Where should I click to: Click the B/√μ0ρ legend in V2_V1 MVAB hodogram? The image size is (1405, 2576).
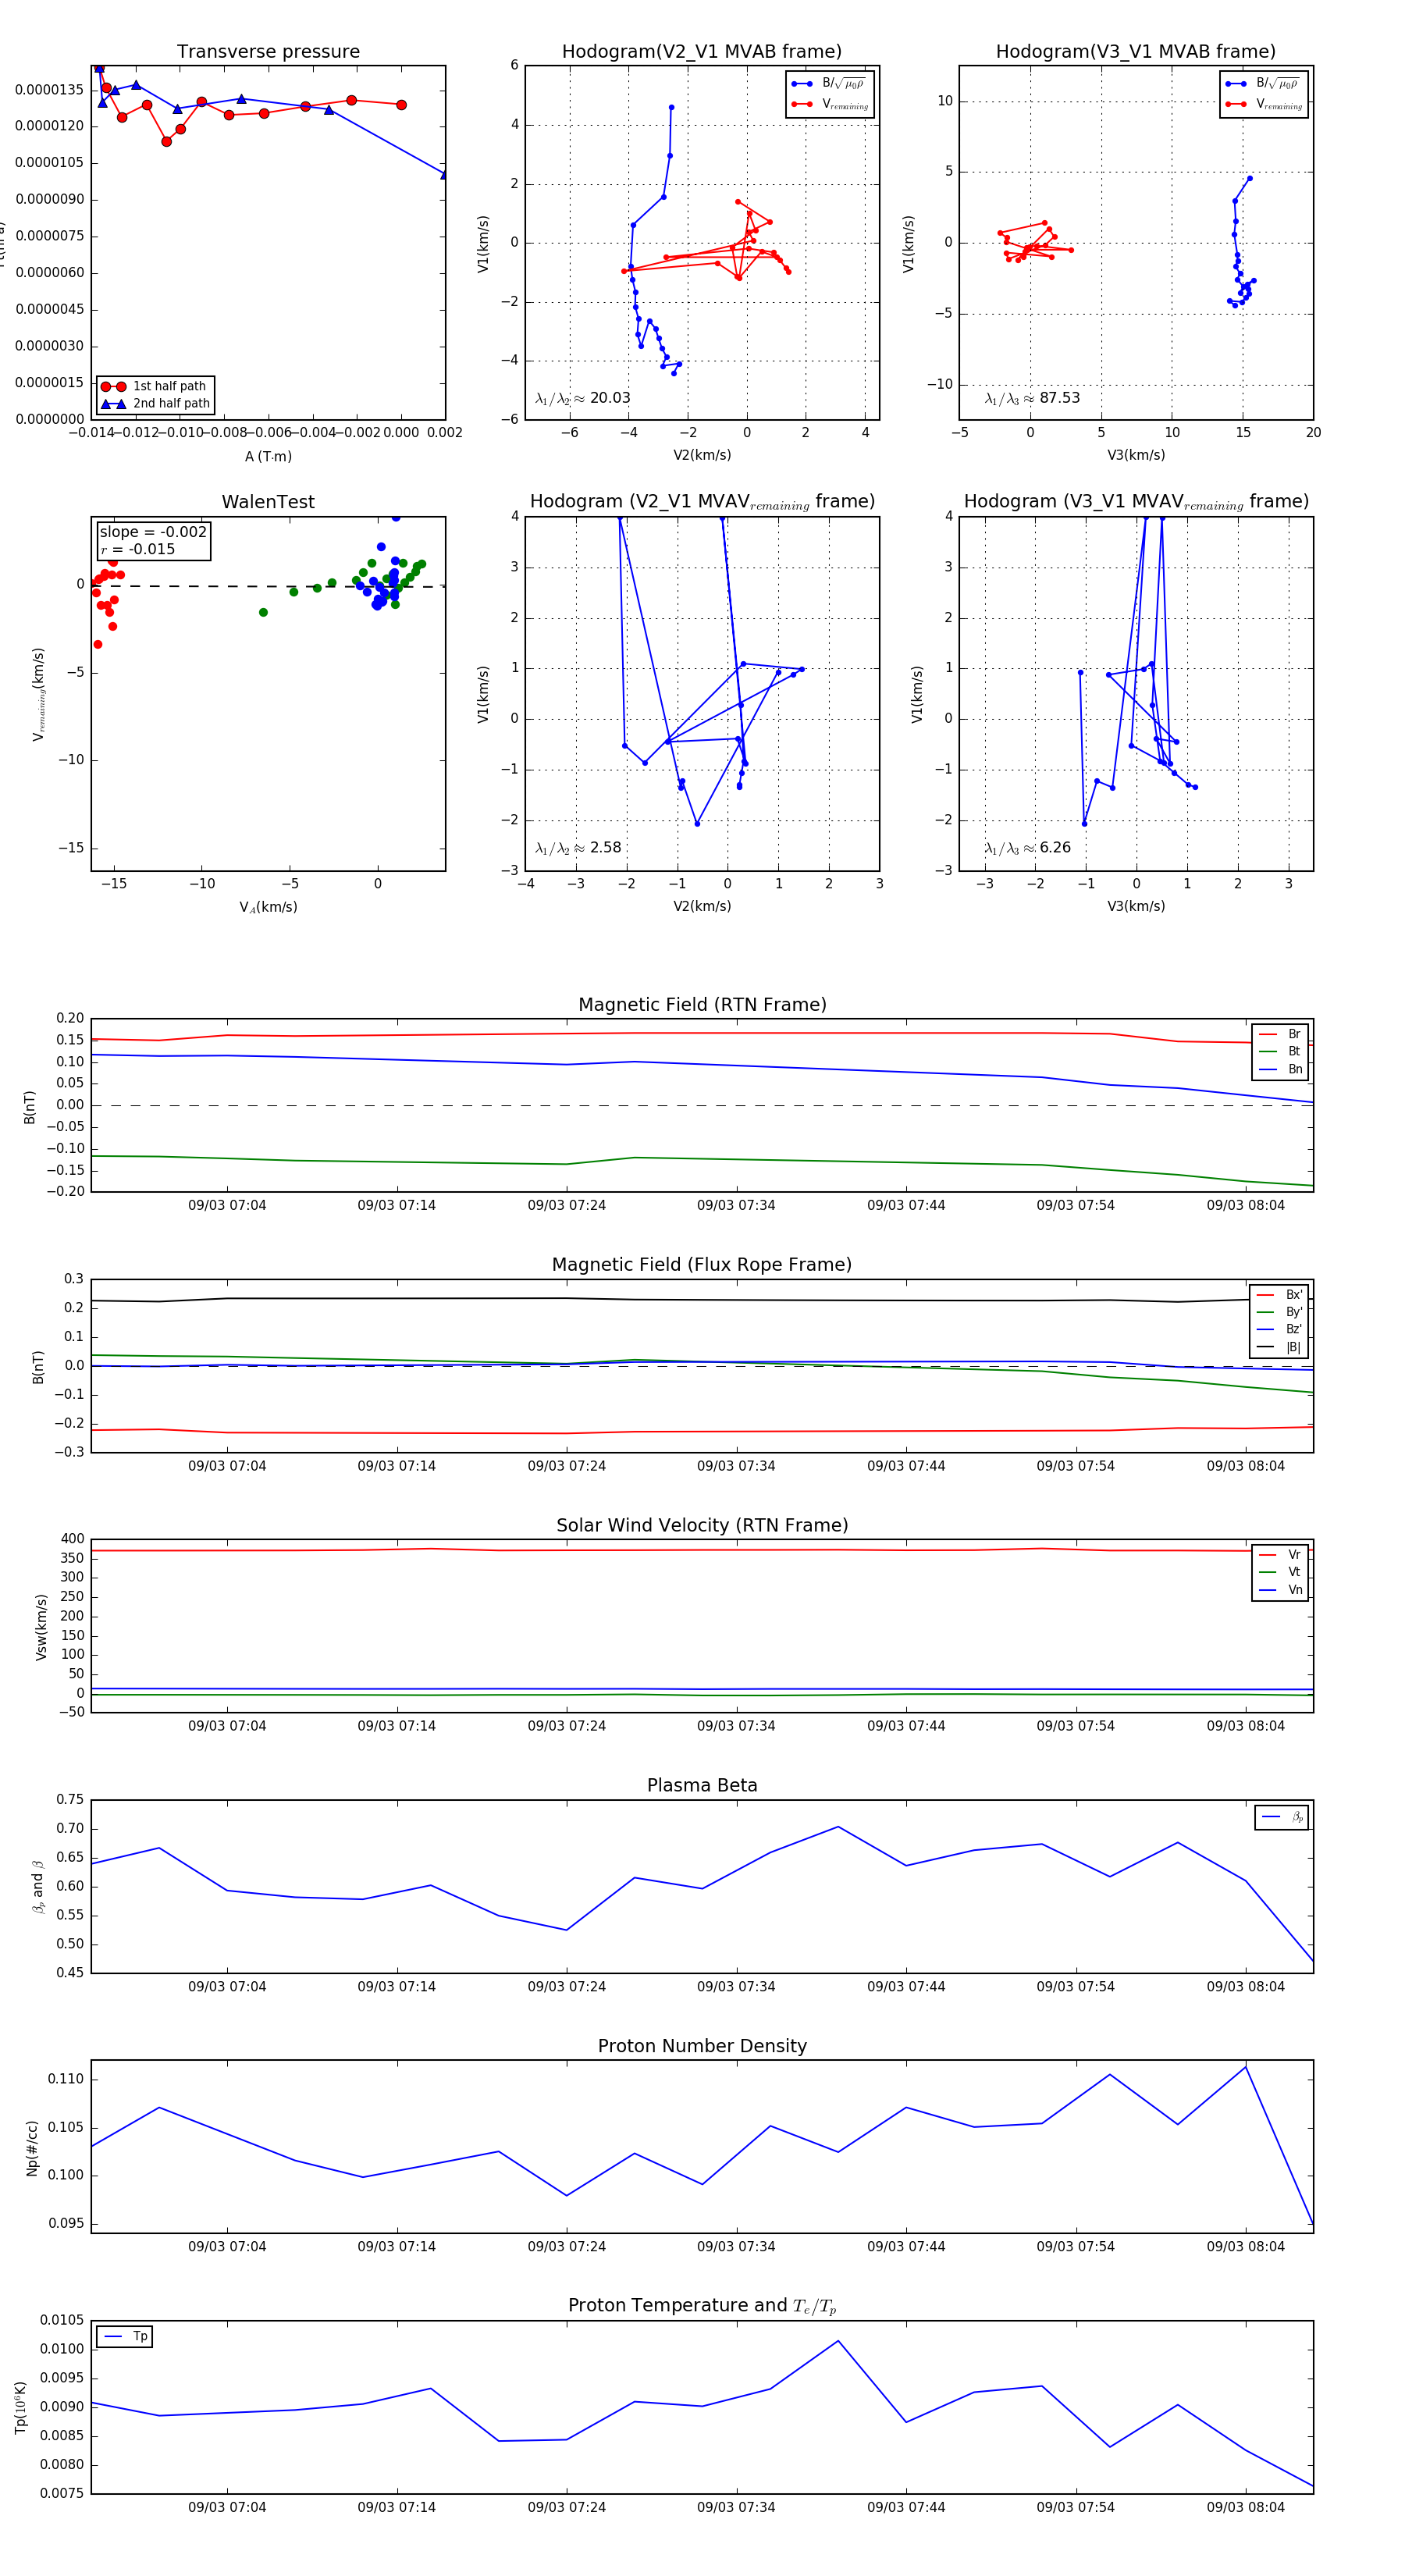pyautogui.click(x=829, y=84)
